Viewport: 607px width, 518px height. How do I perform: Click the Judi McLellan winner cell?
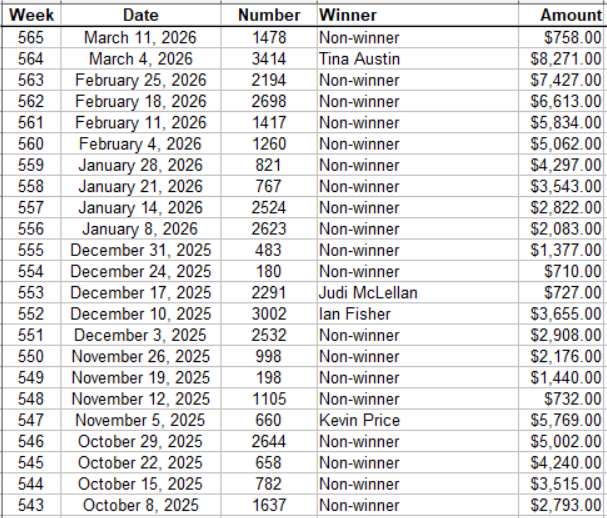pos(367,293)
